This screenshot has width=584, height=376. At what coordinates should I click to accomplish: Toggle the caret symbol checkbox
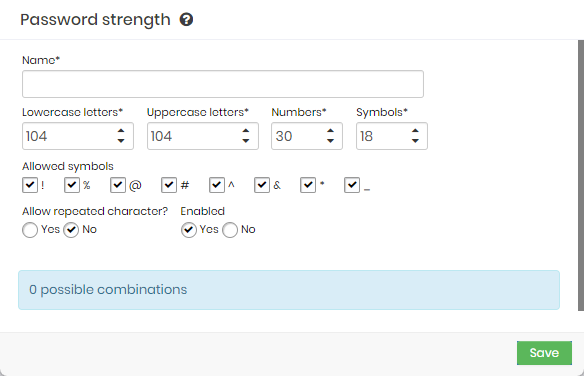[217, 185]
